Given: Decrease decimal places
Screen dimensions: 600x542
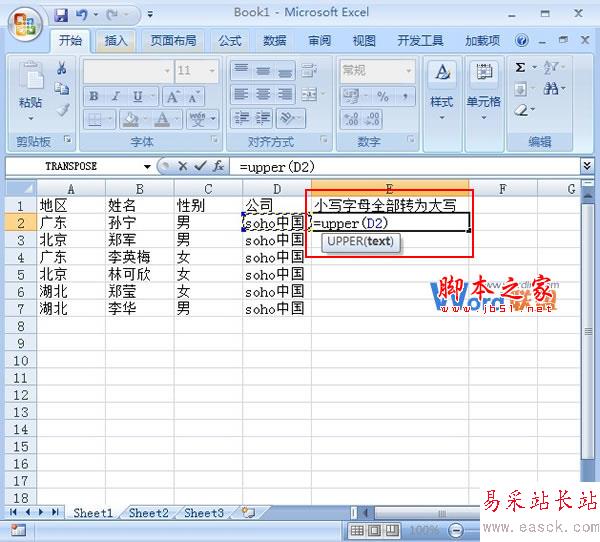Looking at the screenshot, I should coord(372,119).
